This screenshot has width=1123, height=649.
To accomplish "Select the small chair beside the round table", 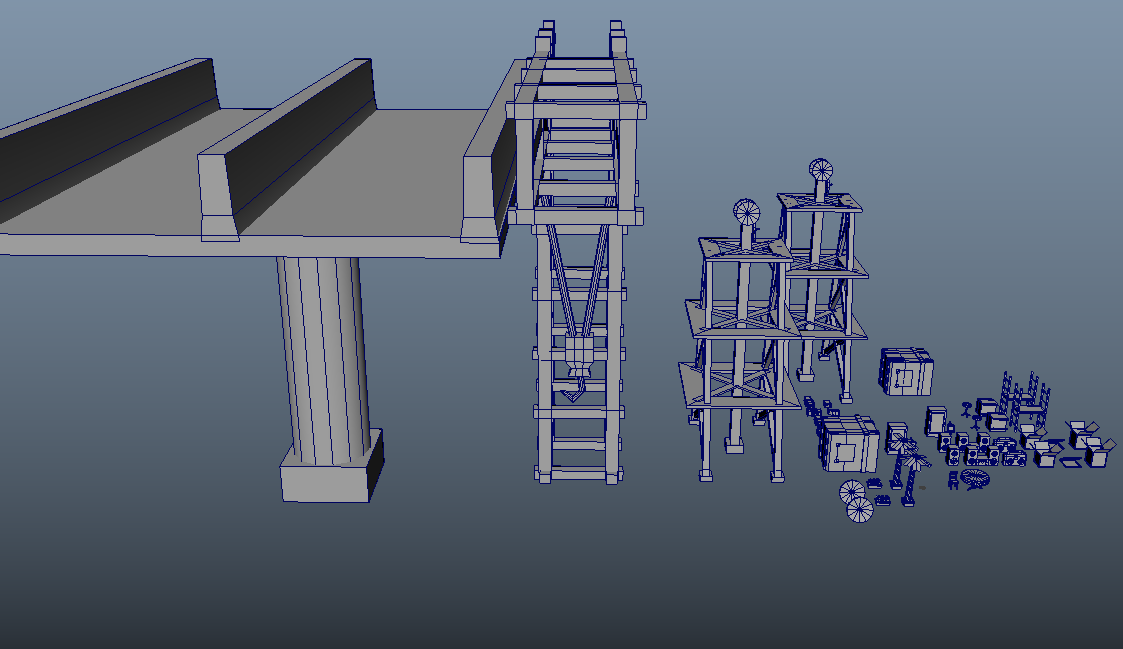I will click(x=953, y=480).
